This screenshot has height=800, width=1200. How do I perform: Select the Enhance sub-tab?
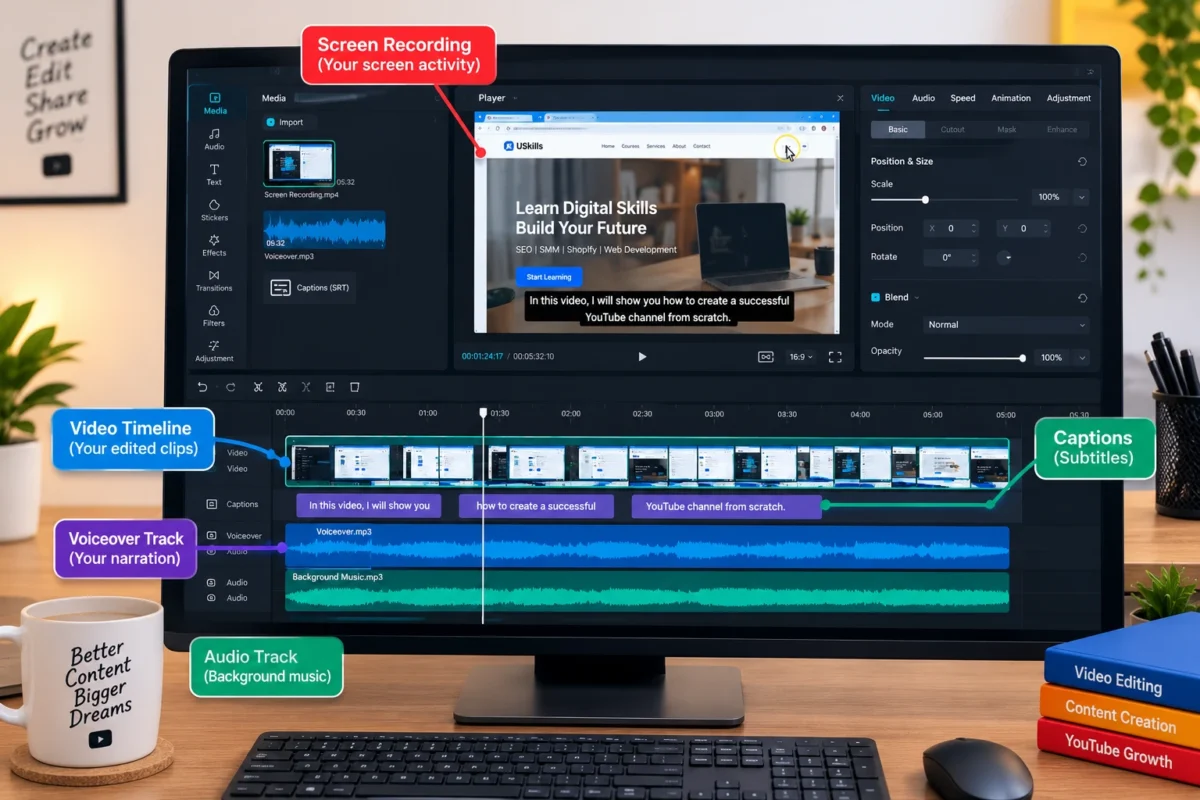[1062, 130]
